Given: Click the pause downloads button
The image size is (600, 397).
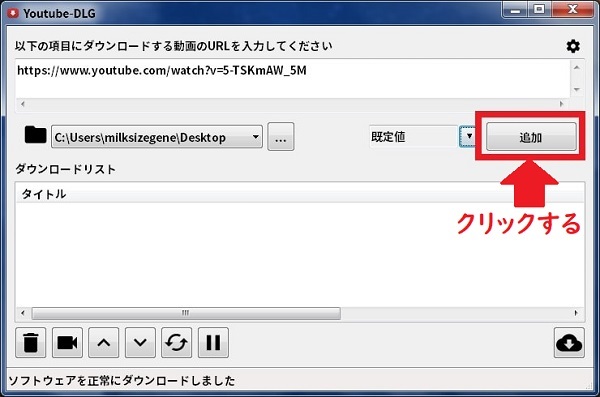Looking at the screenshot, I should click(x=213, y=342).
